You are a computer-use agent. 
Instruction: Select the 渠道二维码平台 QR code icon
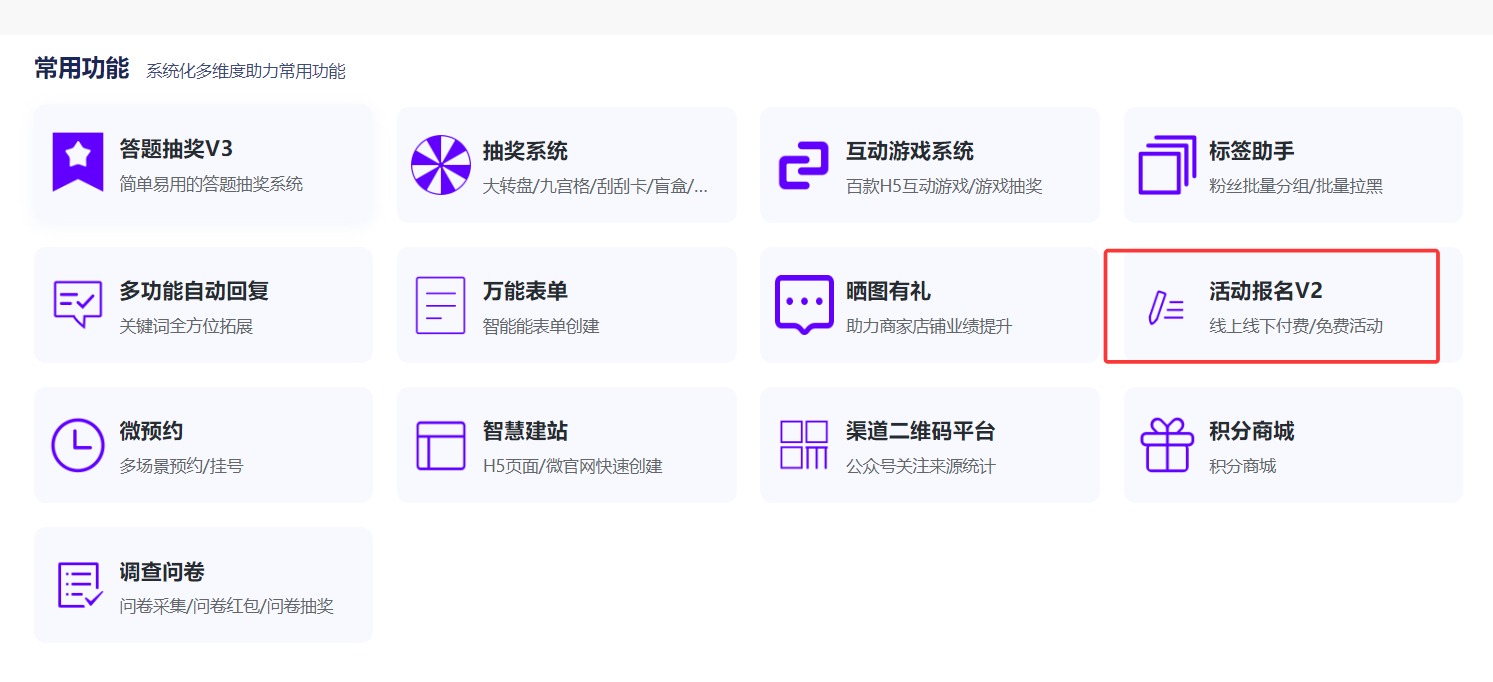(803, 444)
